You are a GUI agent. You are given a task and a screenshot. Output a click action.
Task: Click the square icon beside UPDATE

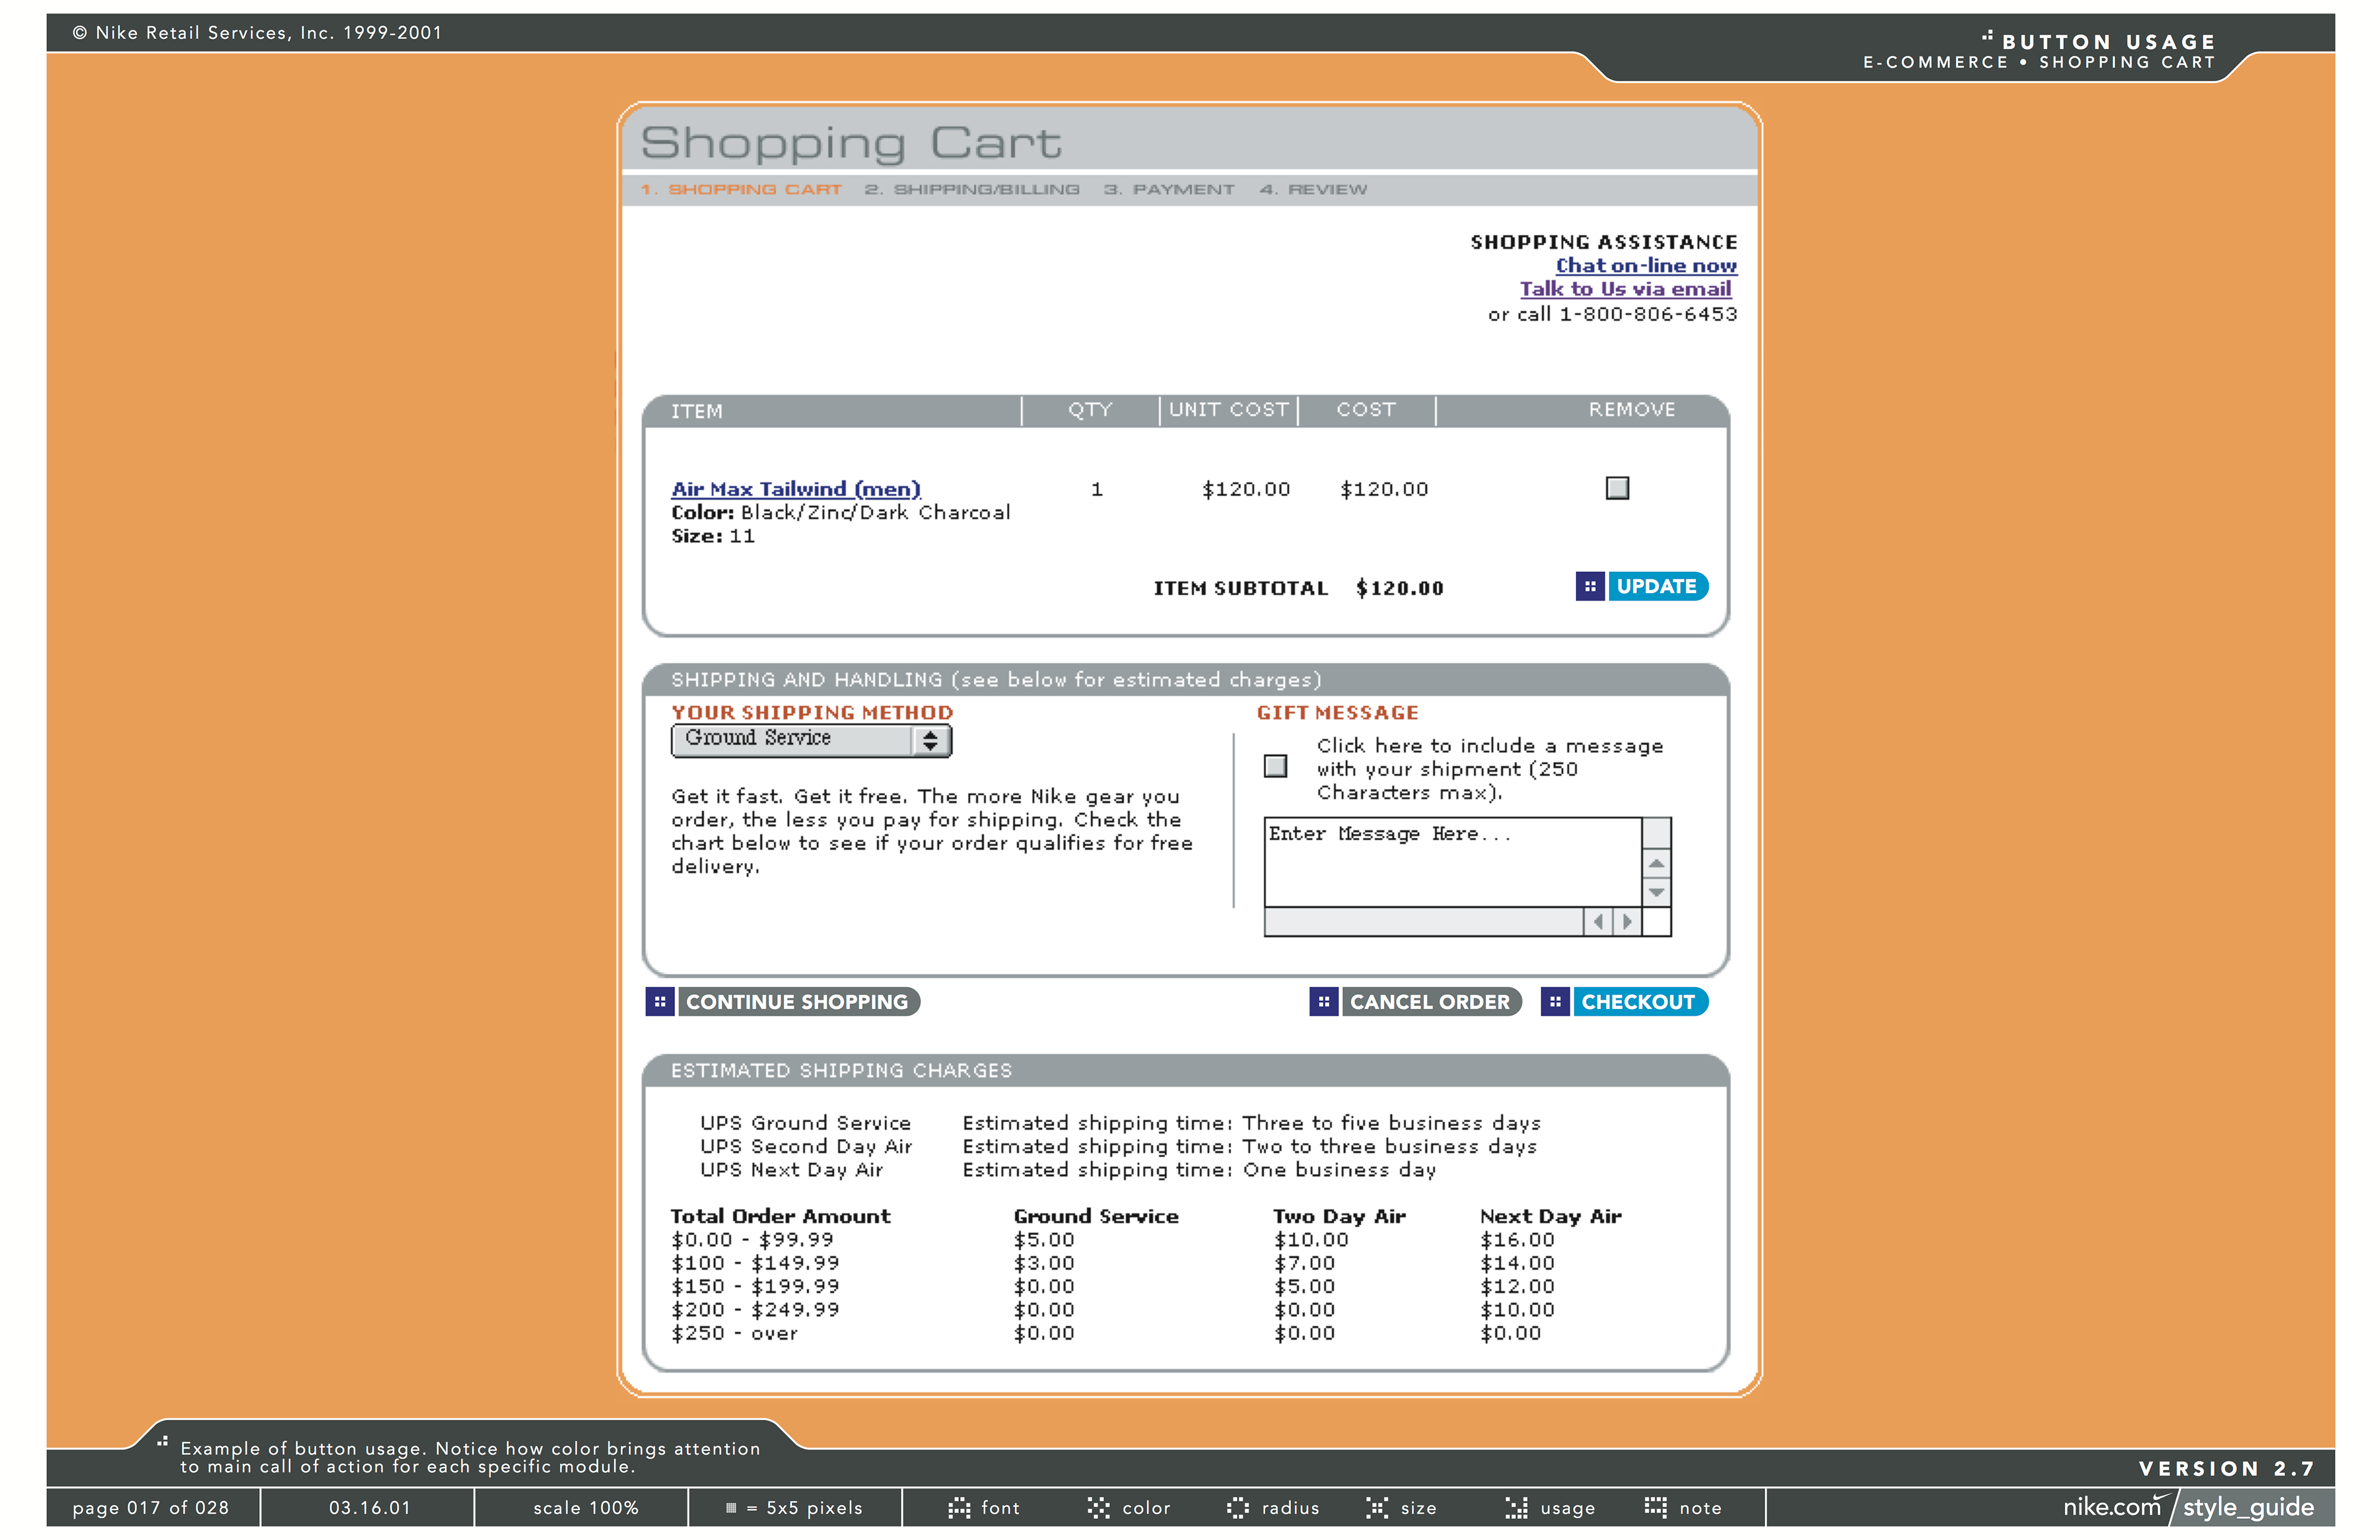tap(1589, 586)
